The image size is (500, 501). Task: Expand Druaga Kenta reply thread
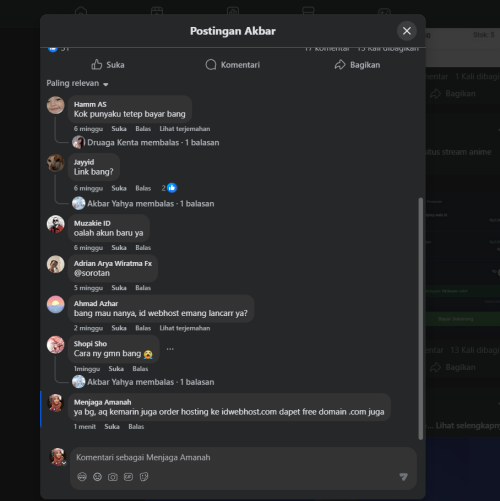(x=146, y=142)
